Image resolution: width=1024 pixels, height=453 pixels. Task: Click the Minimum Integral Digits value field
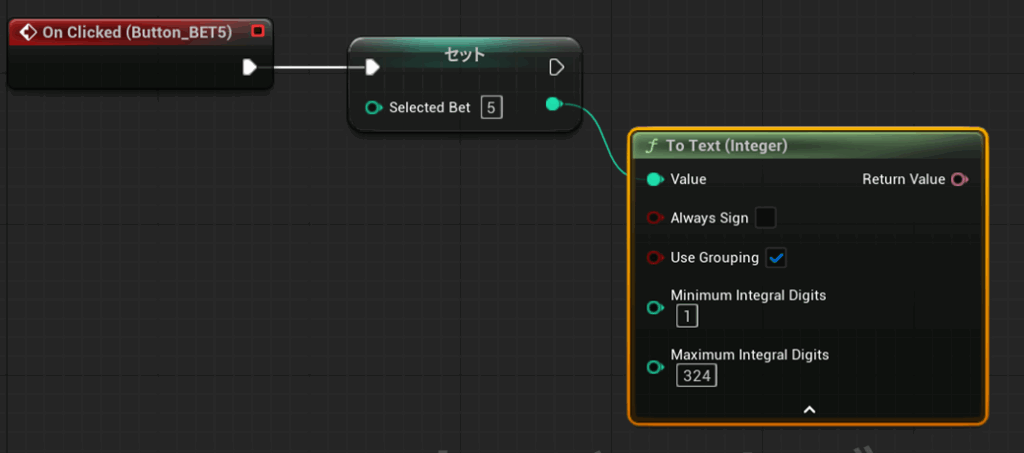[687, 317]
